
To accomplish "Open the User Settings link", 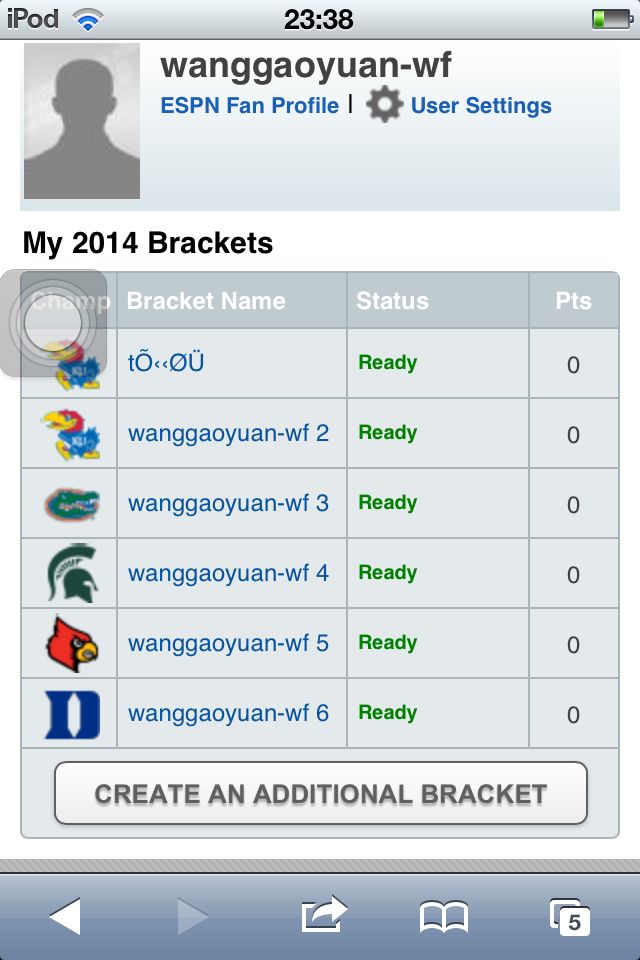I will point(481,106).
